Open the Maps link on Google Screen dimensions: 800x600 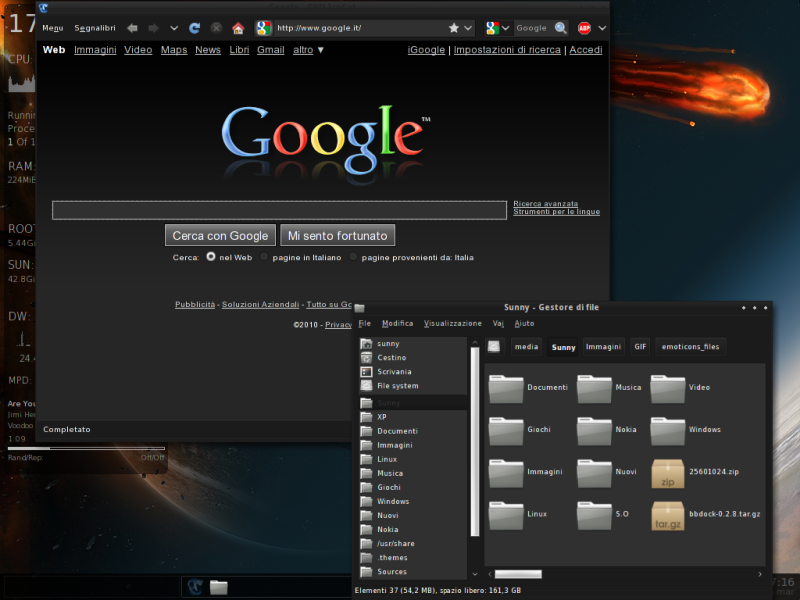(x=174, y=49)
